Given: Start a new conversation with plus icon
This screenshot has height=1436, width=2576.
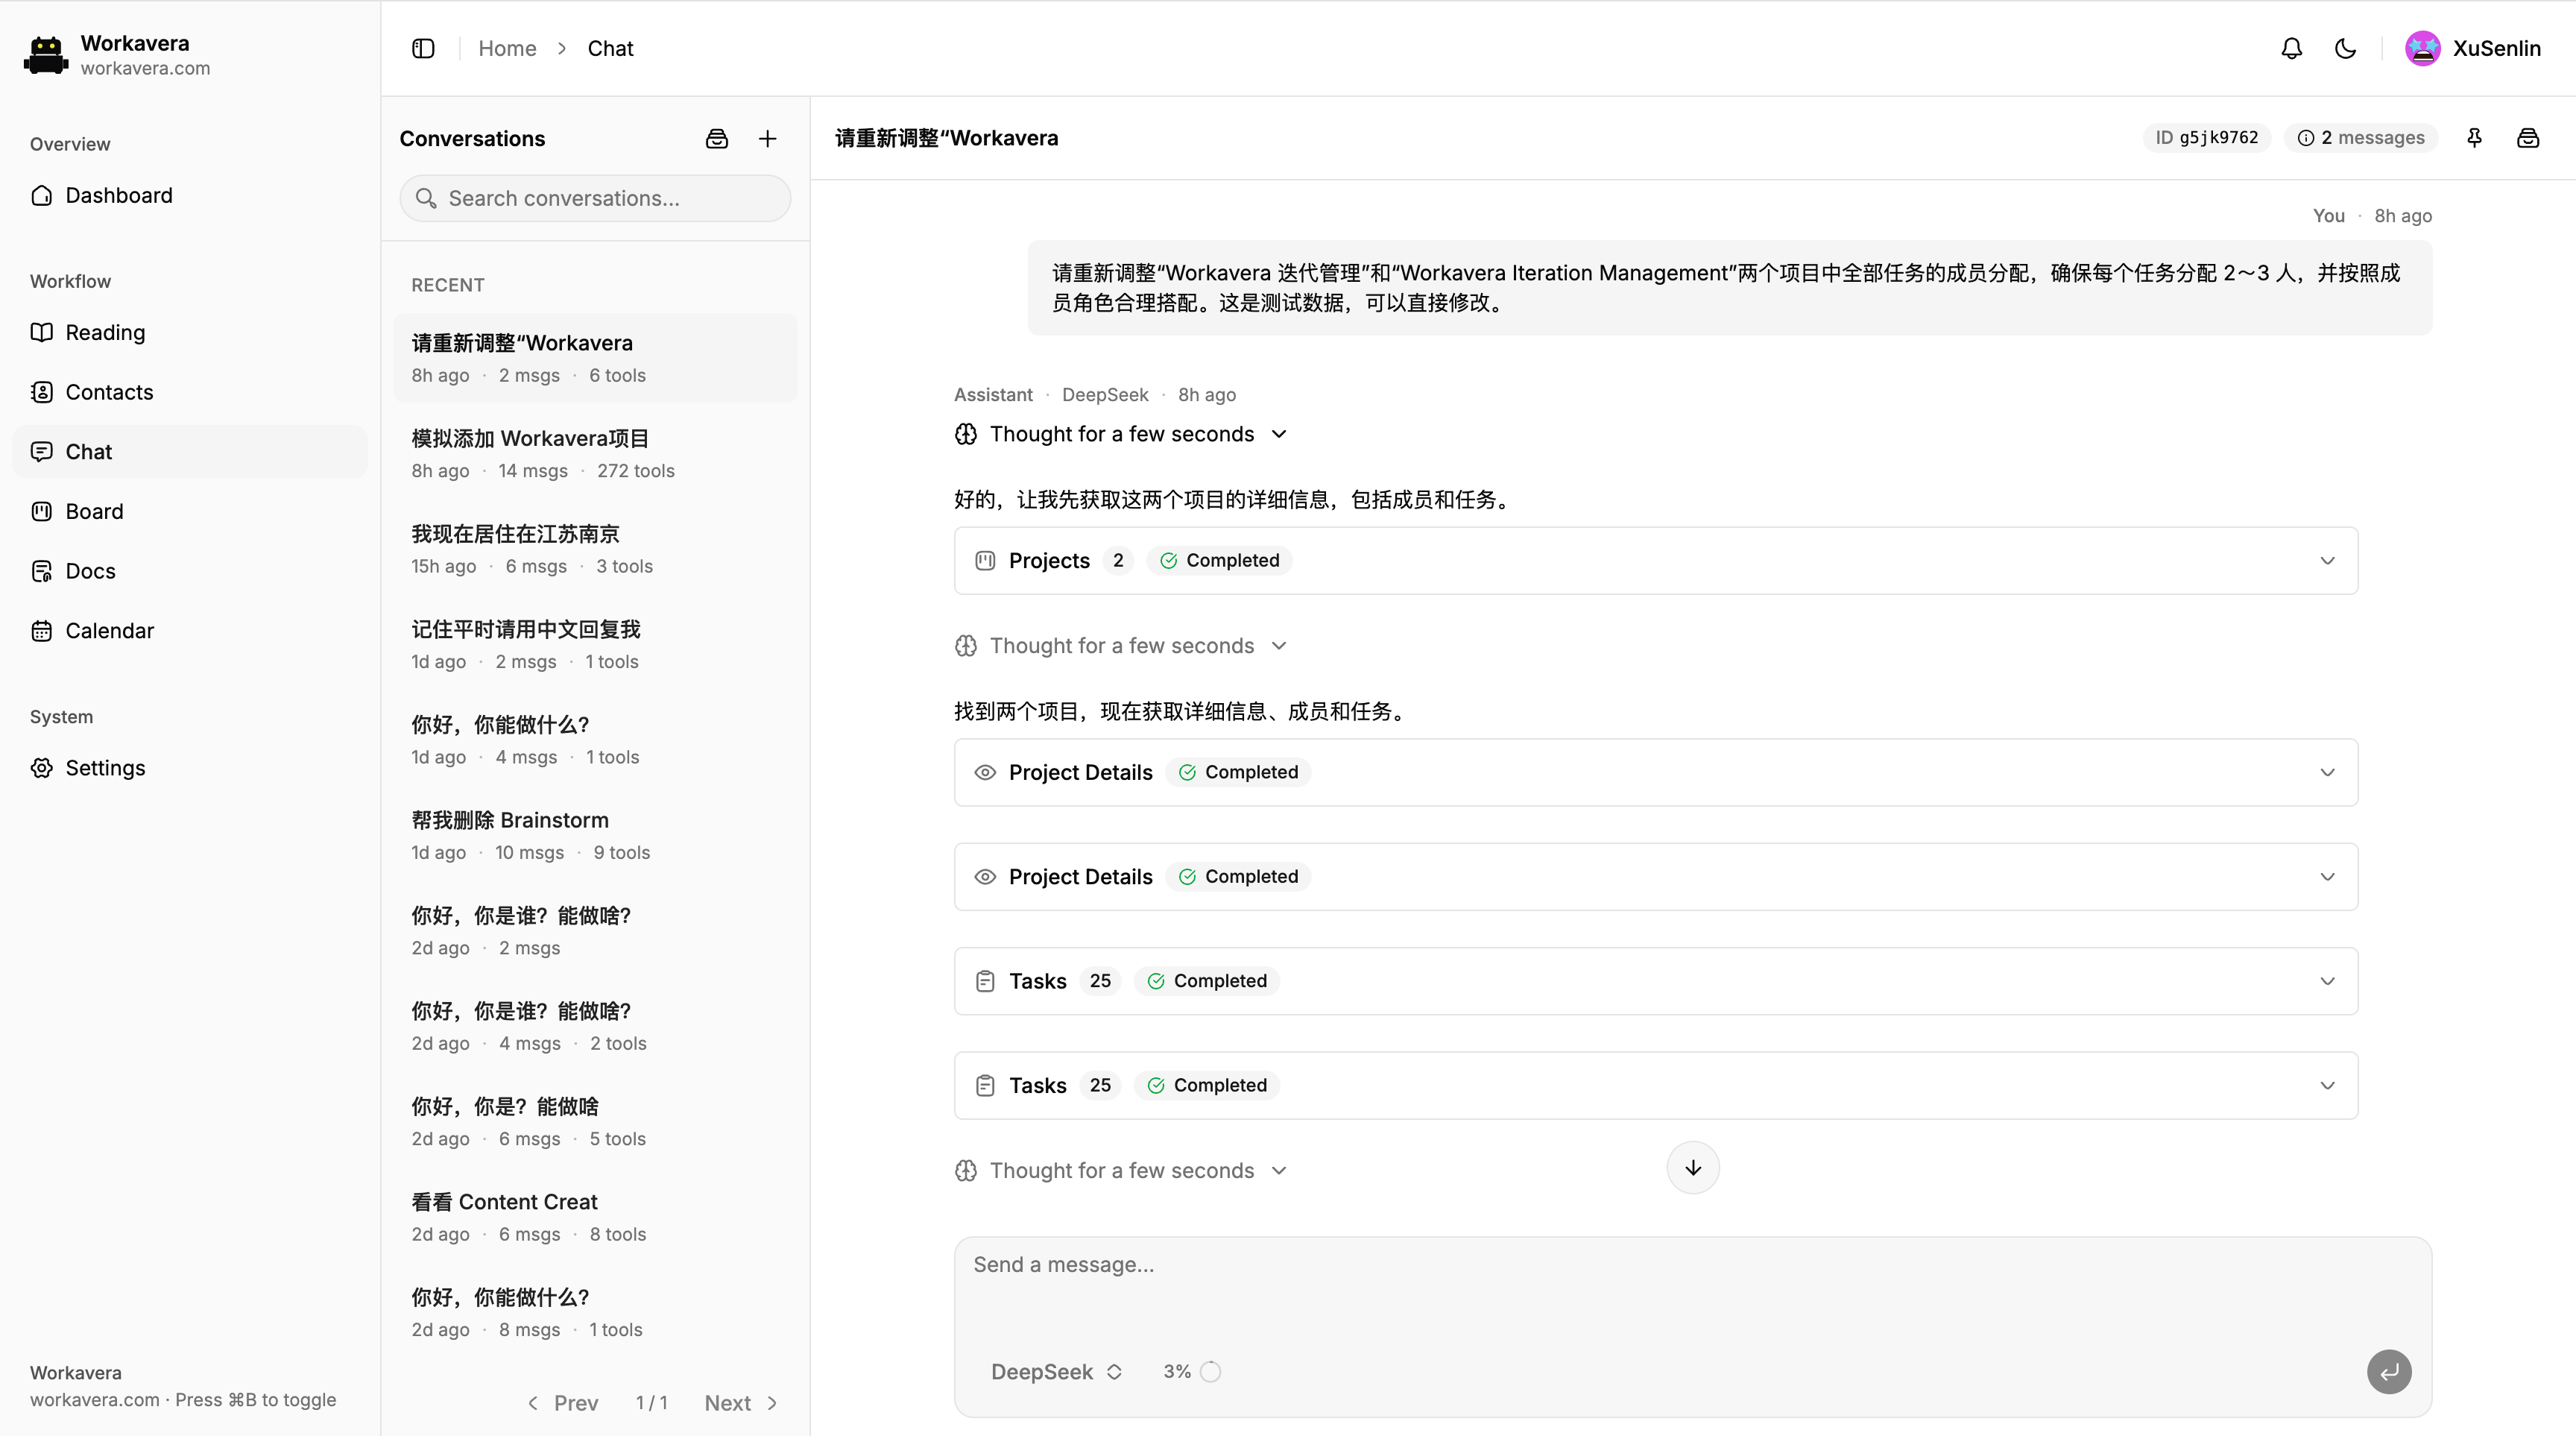Looking at the screenshot, I should 767,139.
